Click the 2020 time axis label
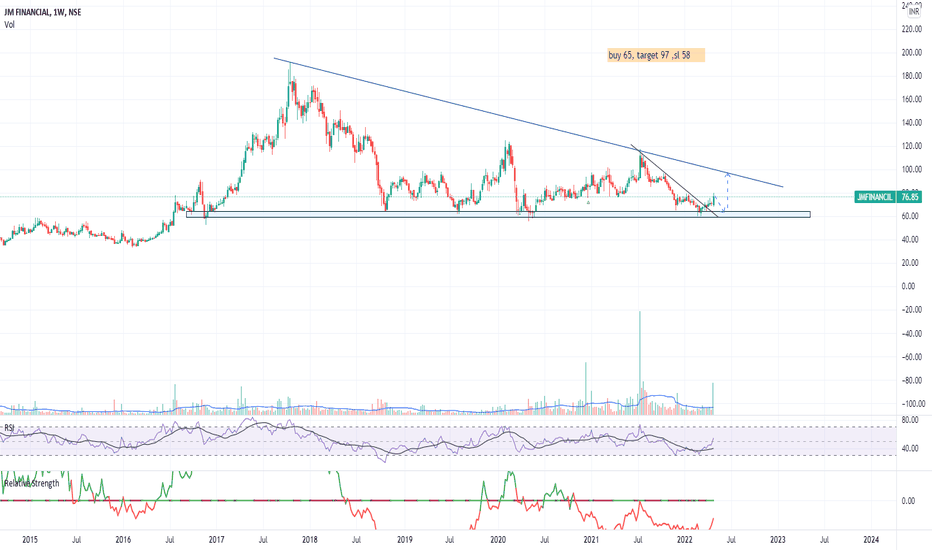 [x=498, y=540]
